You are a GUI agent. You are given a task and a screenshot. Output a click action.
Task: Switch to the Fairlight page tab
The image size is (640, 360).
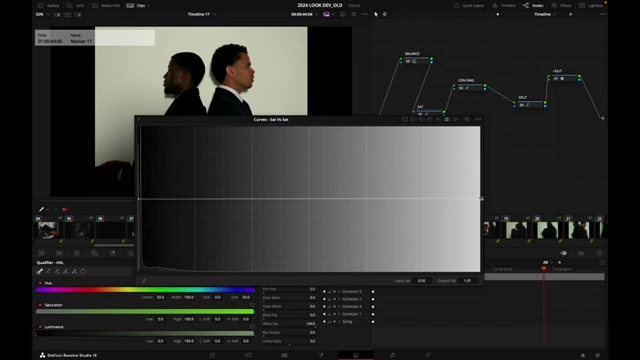point(392,355)
